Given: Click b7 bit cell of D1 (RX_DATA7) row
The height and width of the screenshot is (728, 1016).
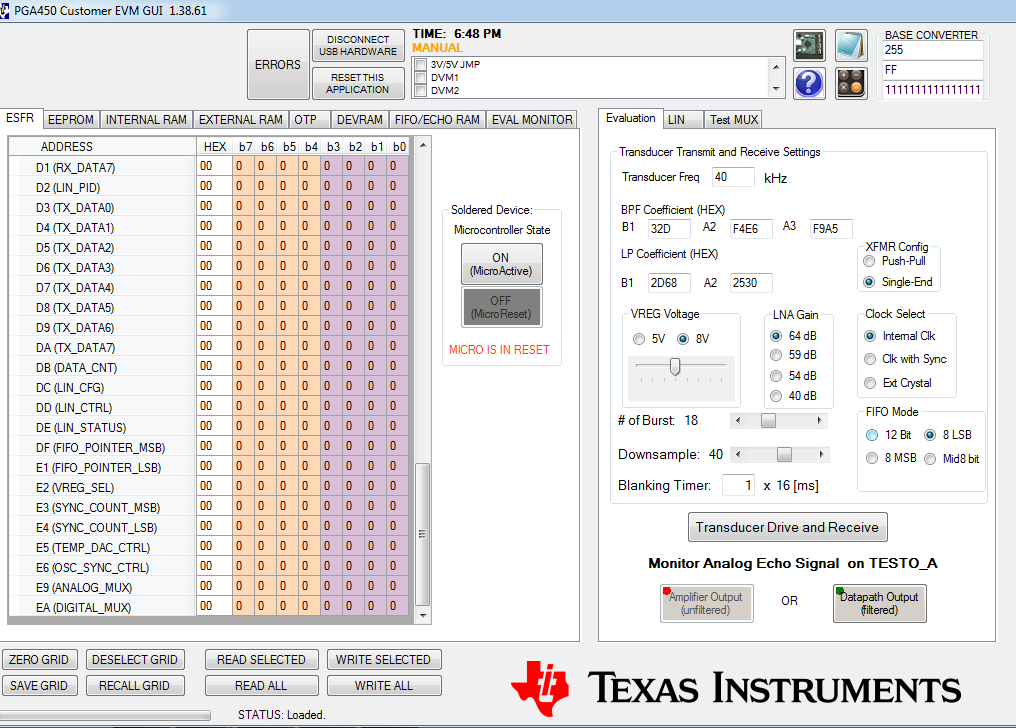Looking at the screenshot, I should click(x=244, y=166).
